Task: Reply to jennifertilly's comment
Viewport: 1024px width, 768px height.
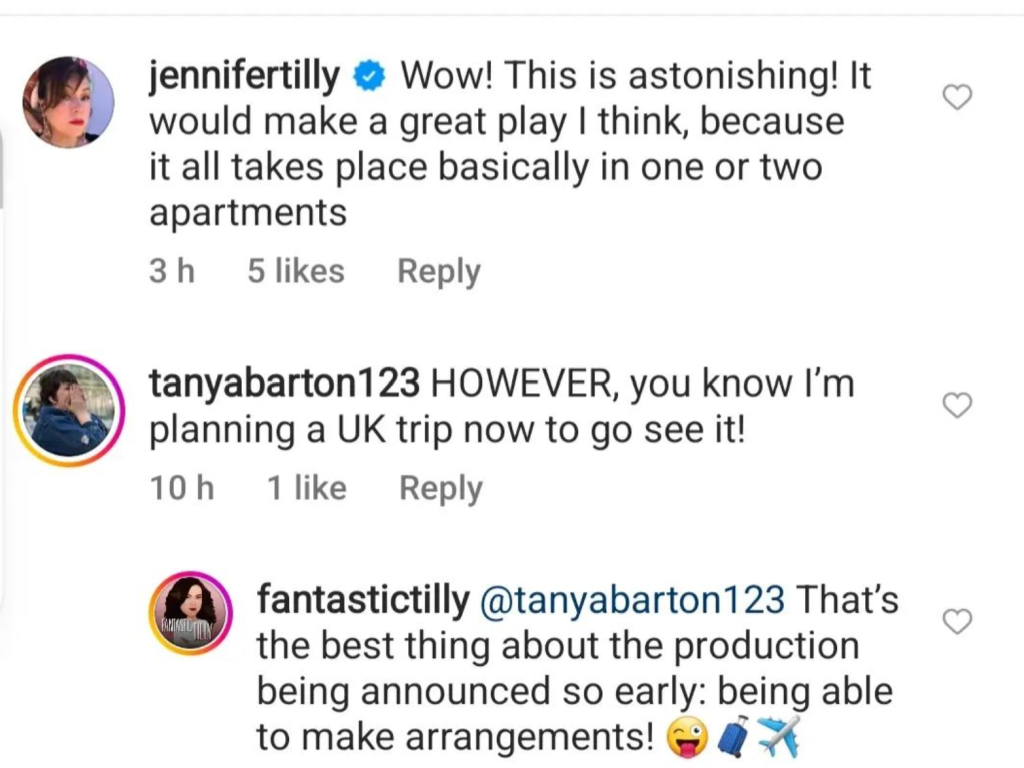Action: pyautogui.click(x=439, y=271)
